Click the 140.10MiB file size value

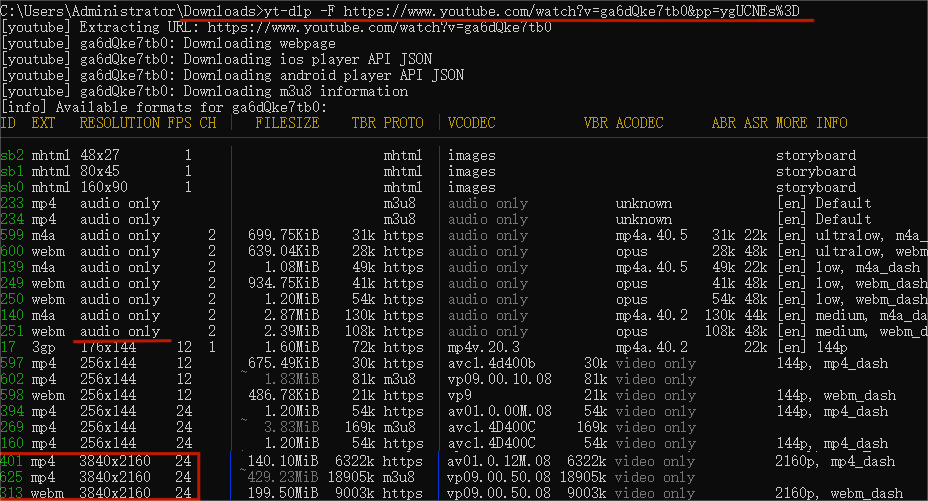click(283, 462)
